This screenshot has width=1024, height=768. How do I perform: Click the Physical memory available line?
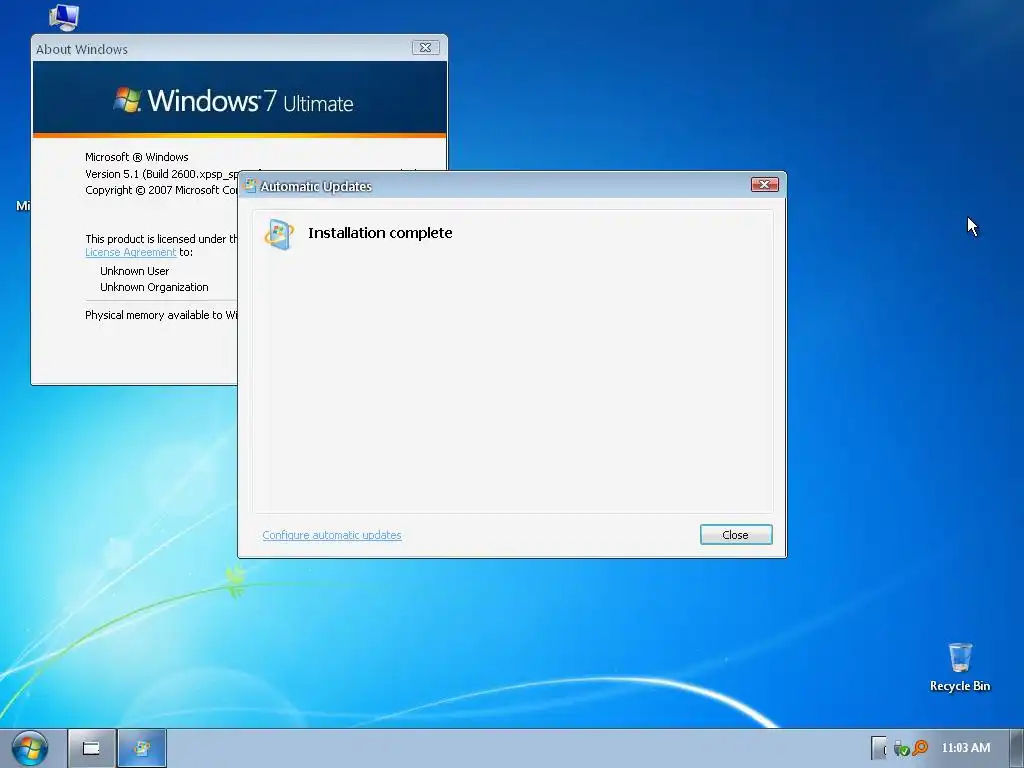coord(161,315)
